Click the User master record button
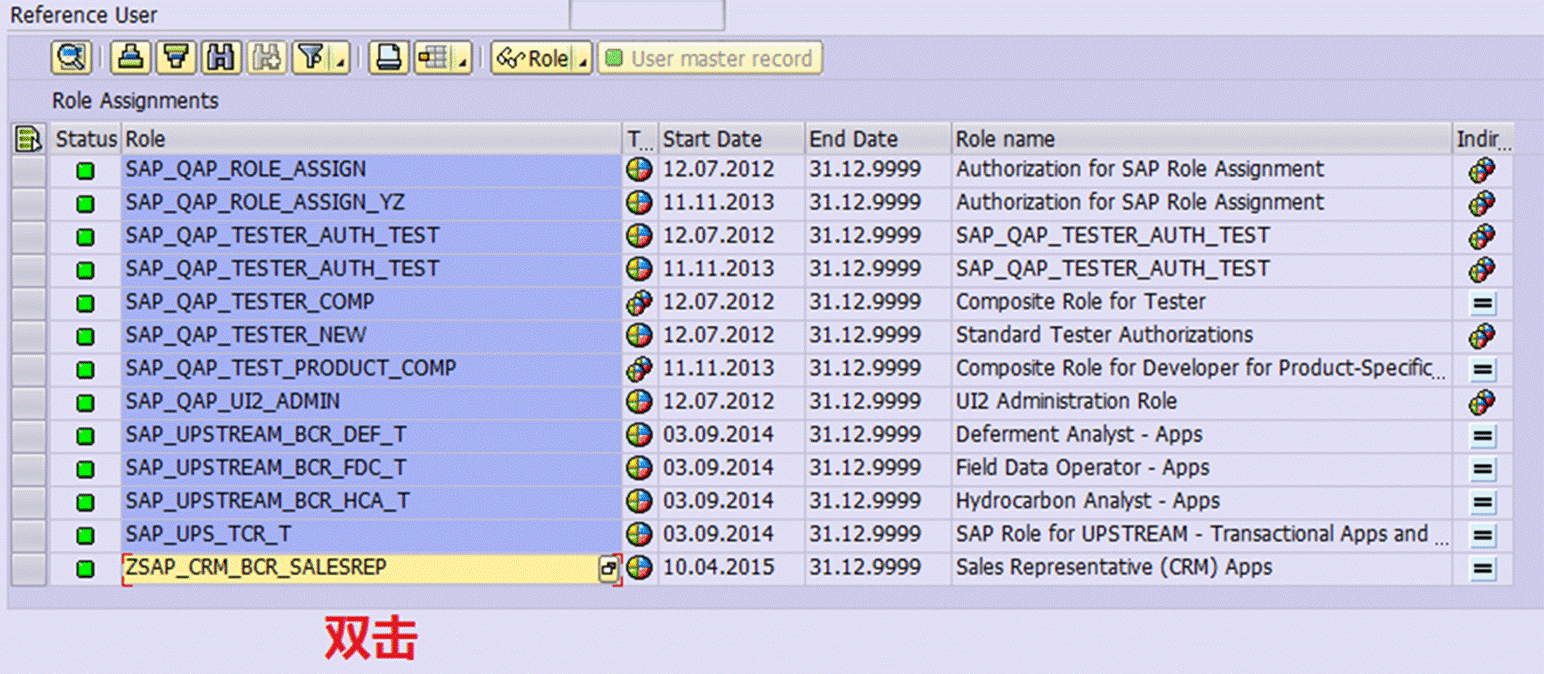 point(710,58)
